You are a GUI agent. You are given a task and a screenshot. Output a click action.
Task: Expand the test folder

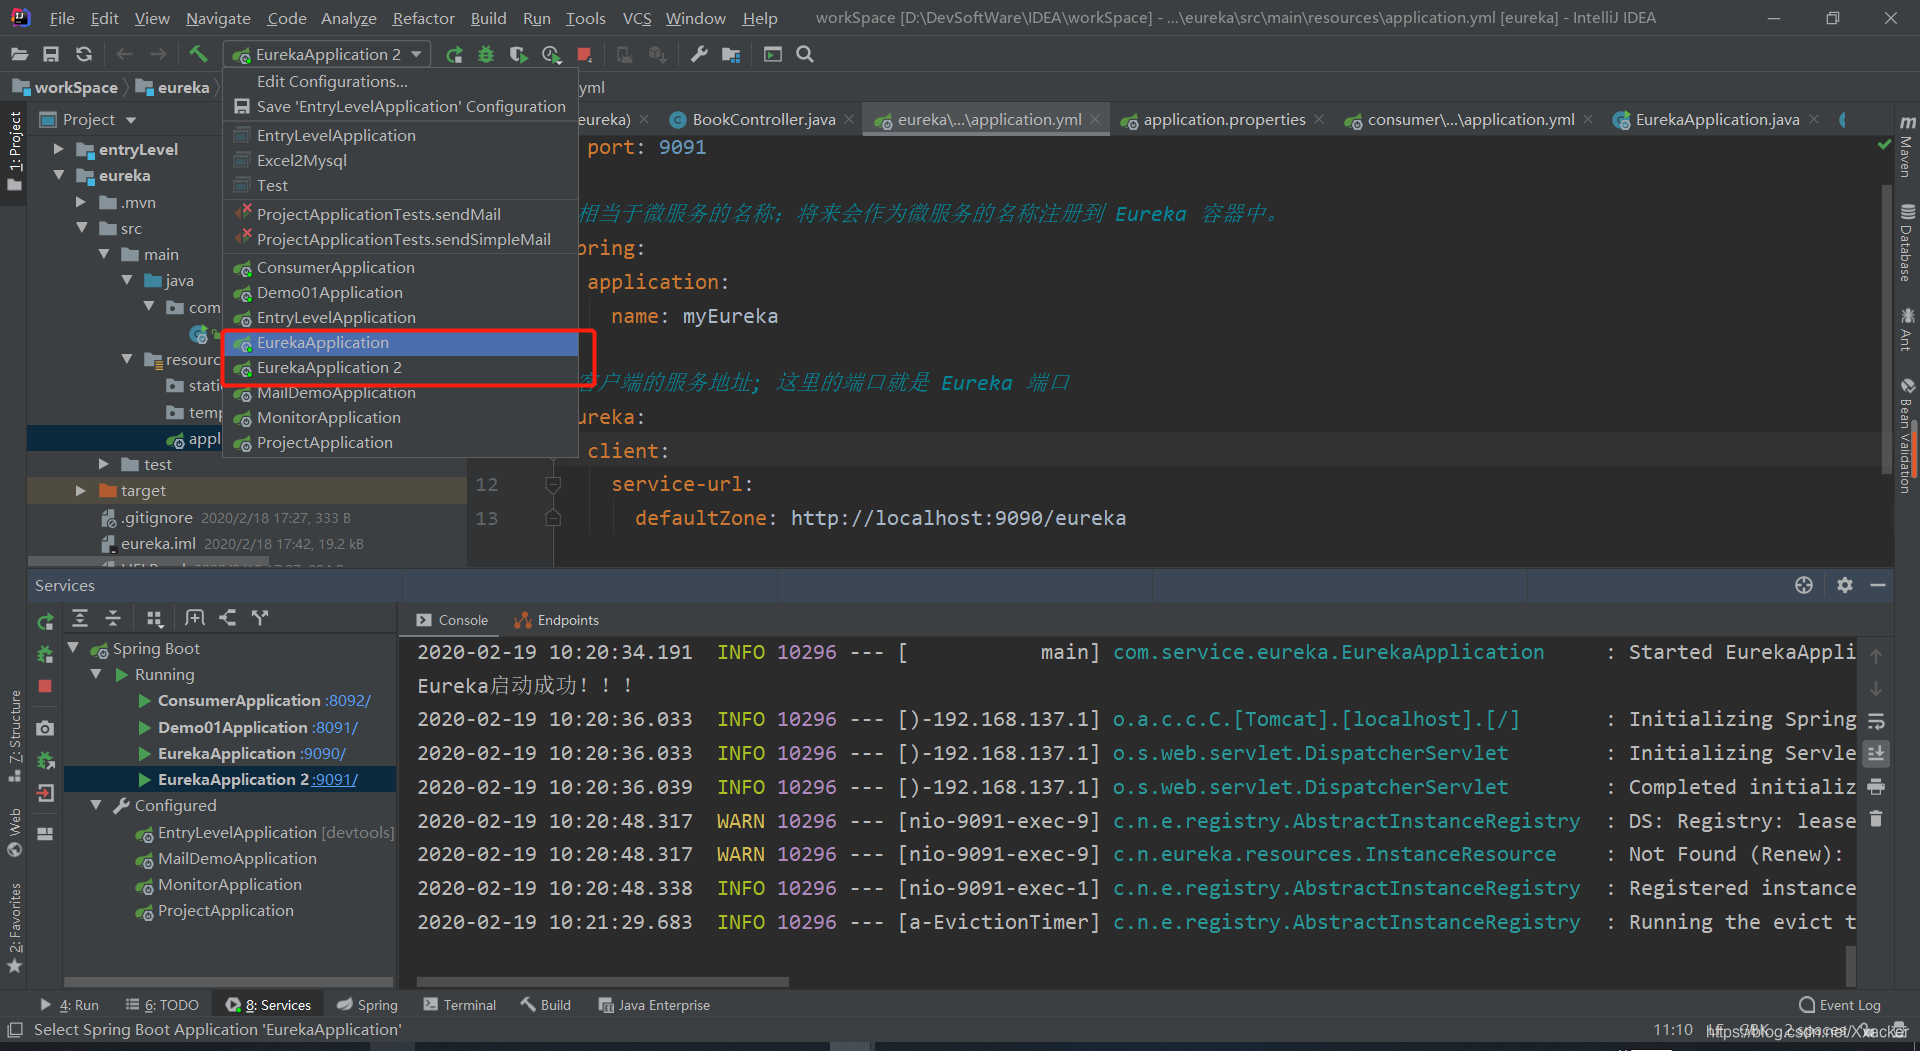point(103,464)
